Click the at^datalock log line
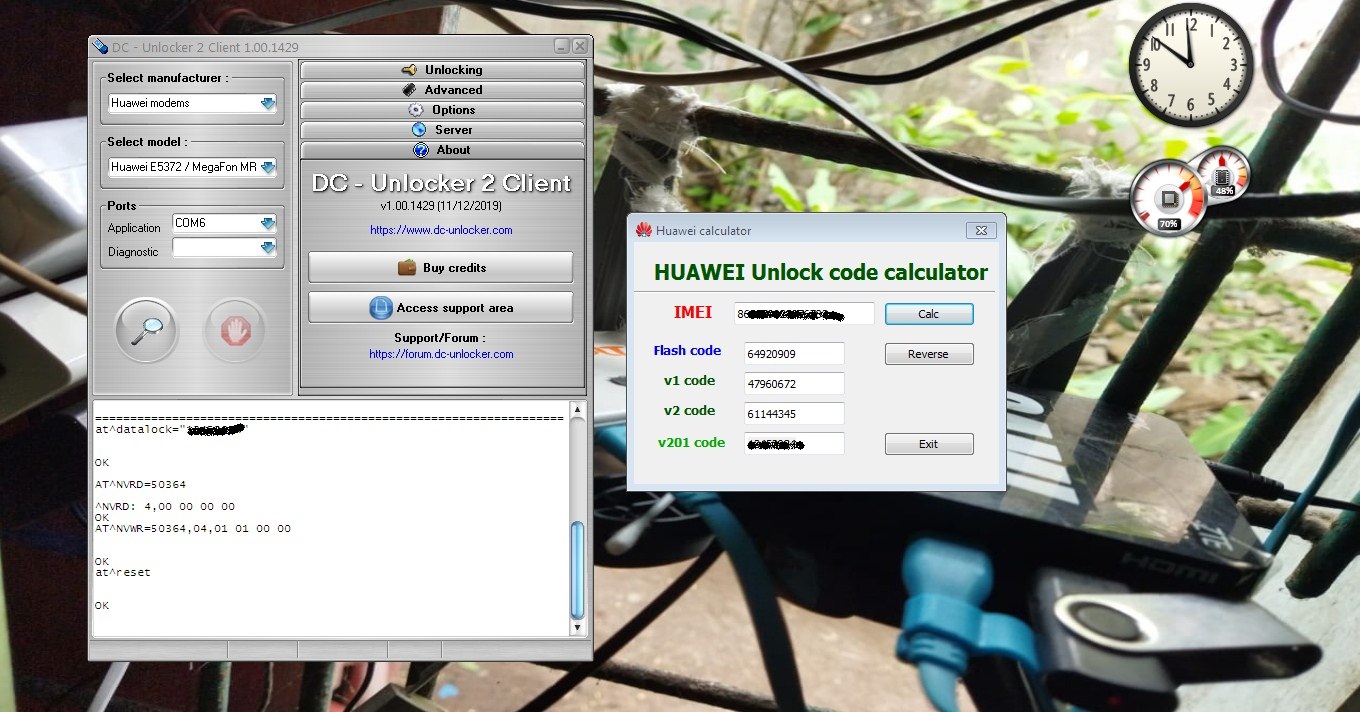Image resolution: width=1360 pixels, height=712 pixels. point(170,429)
